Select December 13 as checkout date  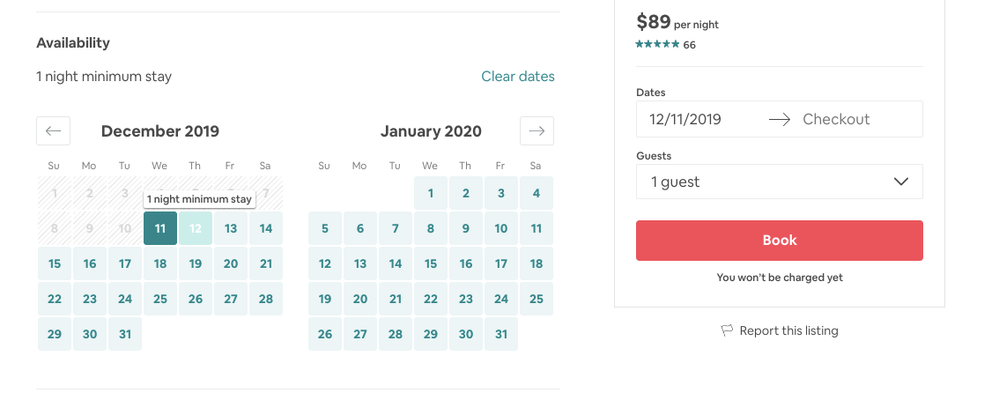[231, 228]
